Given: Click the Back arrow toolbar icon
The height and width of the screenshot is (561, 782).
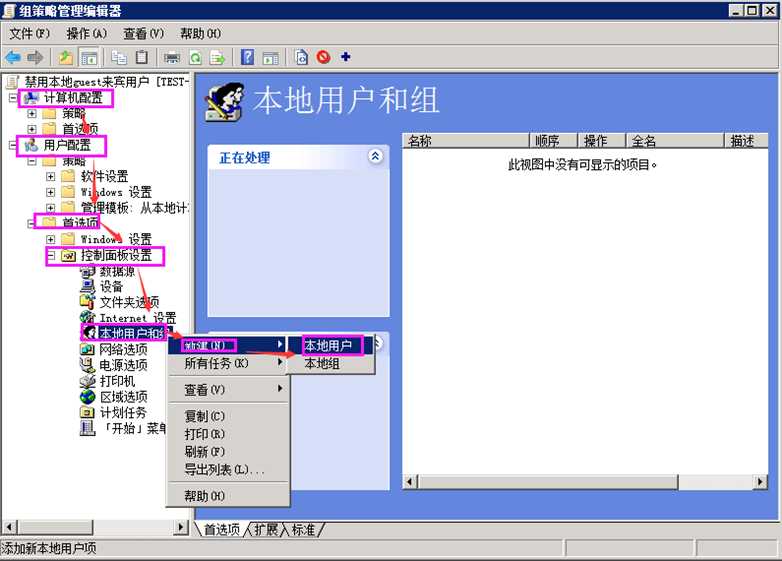Looking at the screenshot, I should coord(12,58).
